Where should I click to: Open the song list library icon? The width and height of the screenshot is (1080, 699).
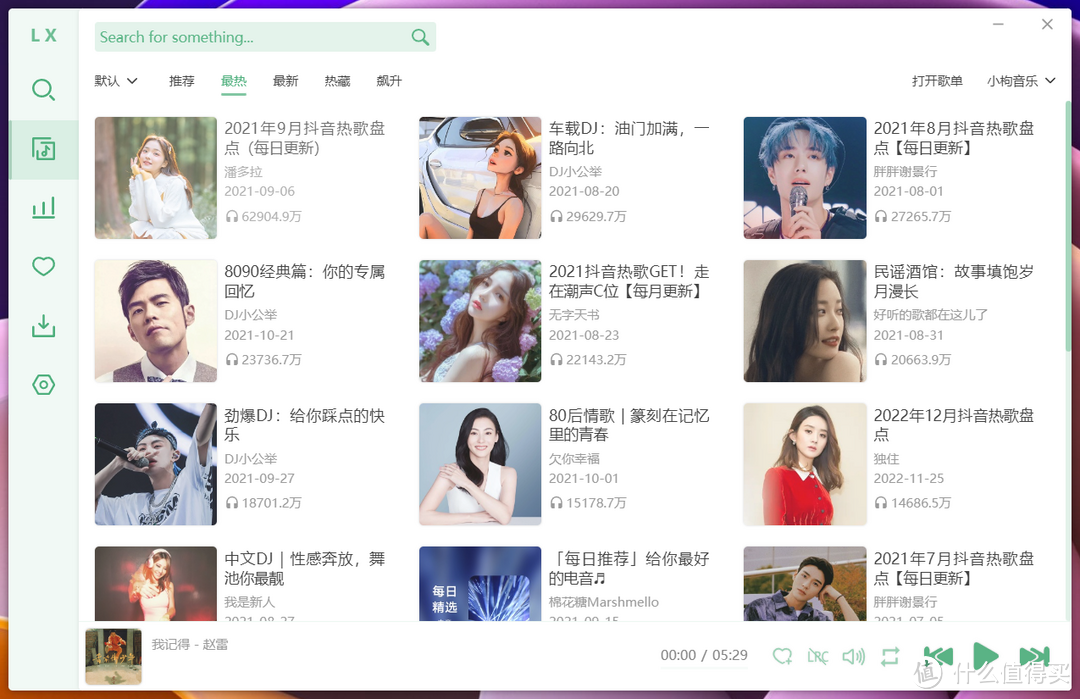(43, 148)
